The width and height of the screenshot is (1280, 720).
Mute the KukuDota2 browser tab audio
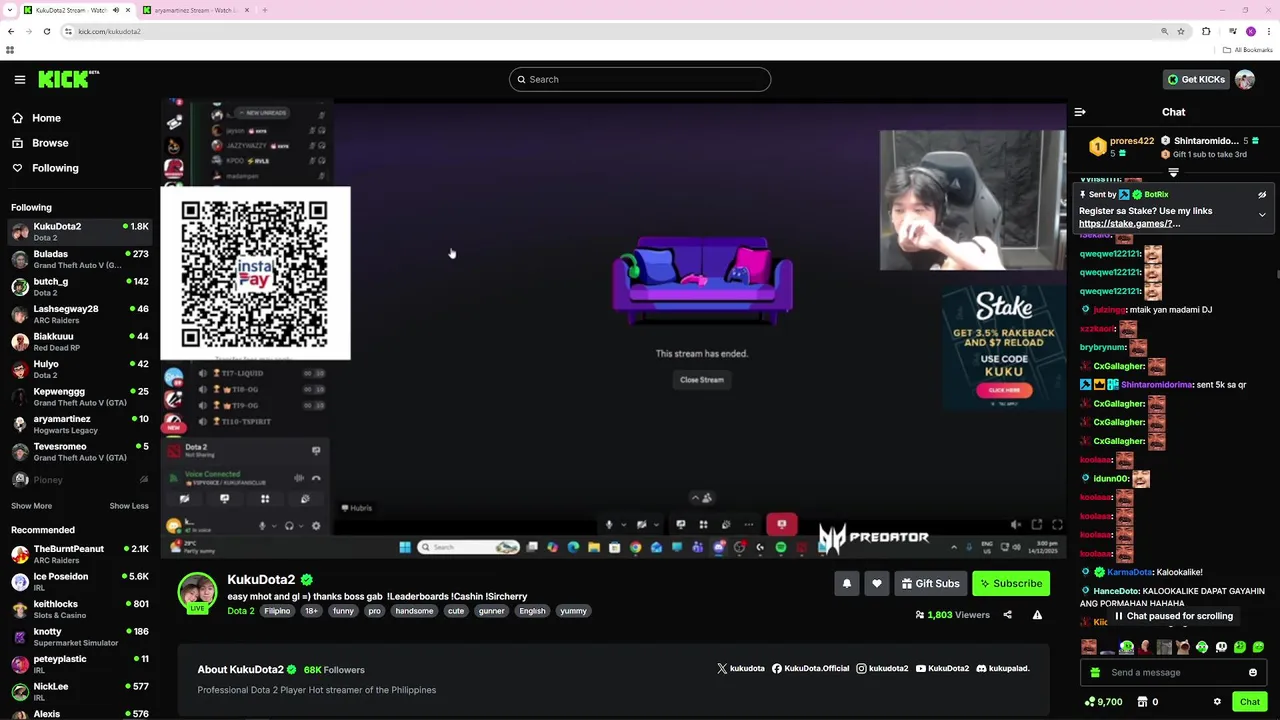click(116, 10)
